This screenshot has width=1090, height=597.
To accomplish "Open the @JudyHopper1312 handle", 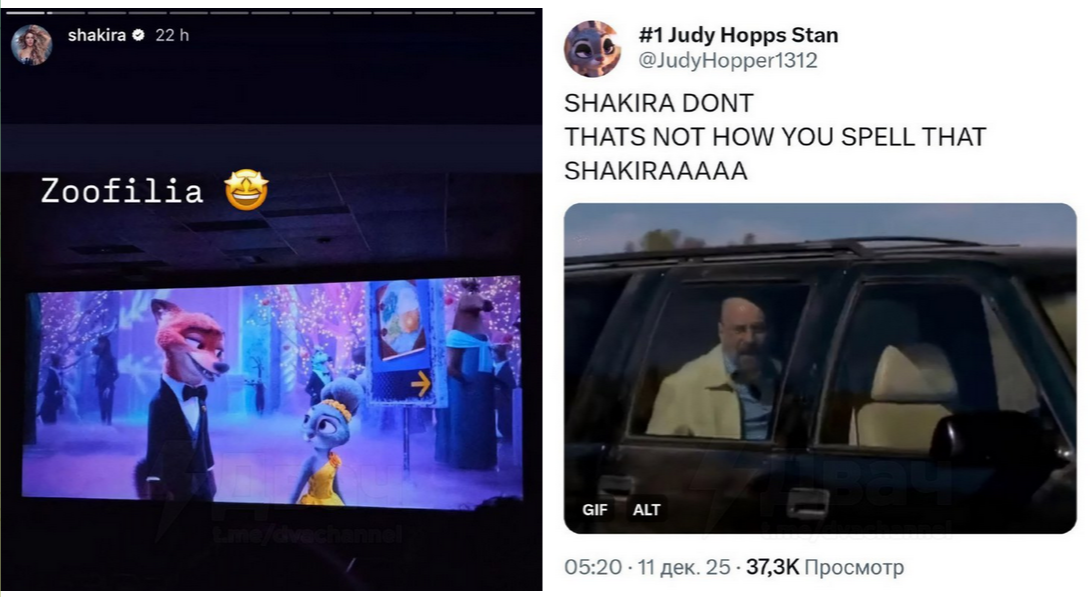I will (x=728, y=60).
